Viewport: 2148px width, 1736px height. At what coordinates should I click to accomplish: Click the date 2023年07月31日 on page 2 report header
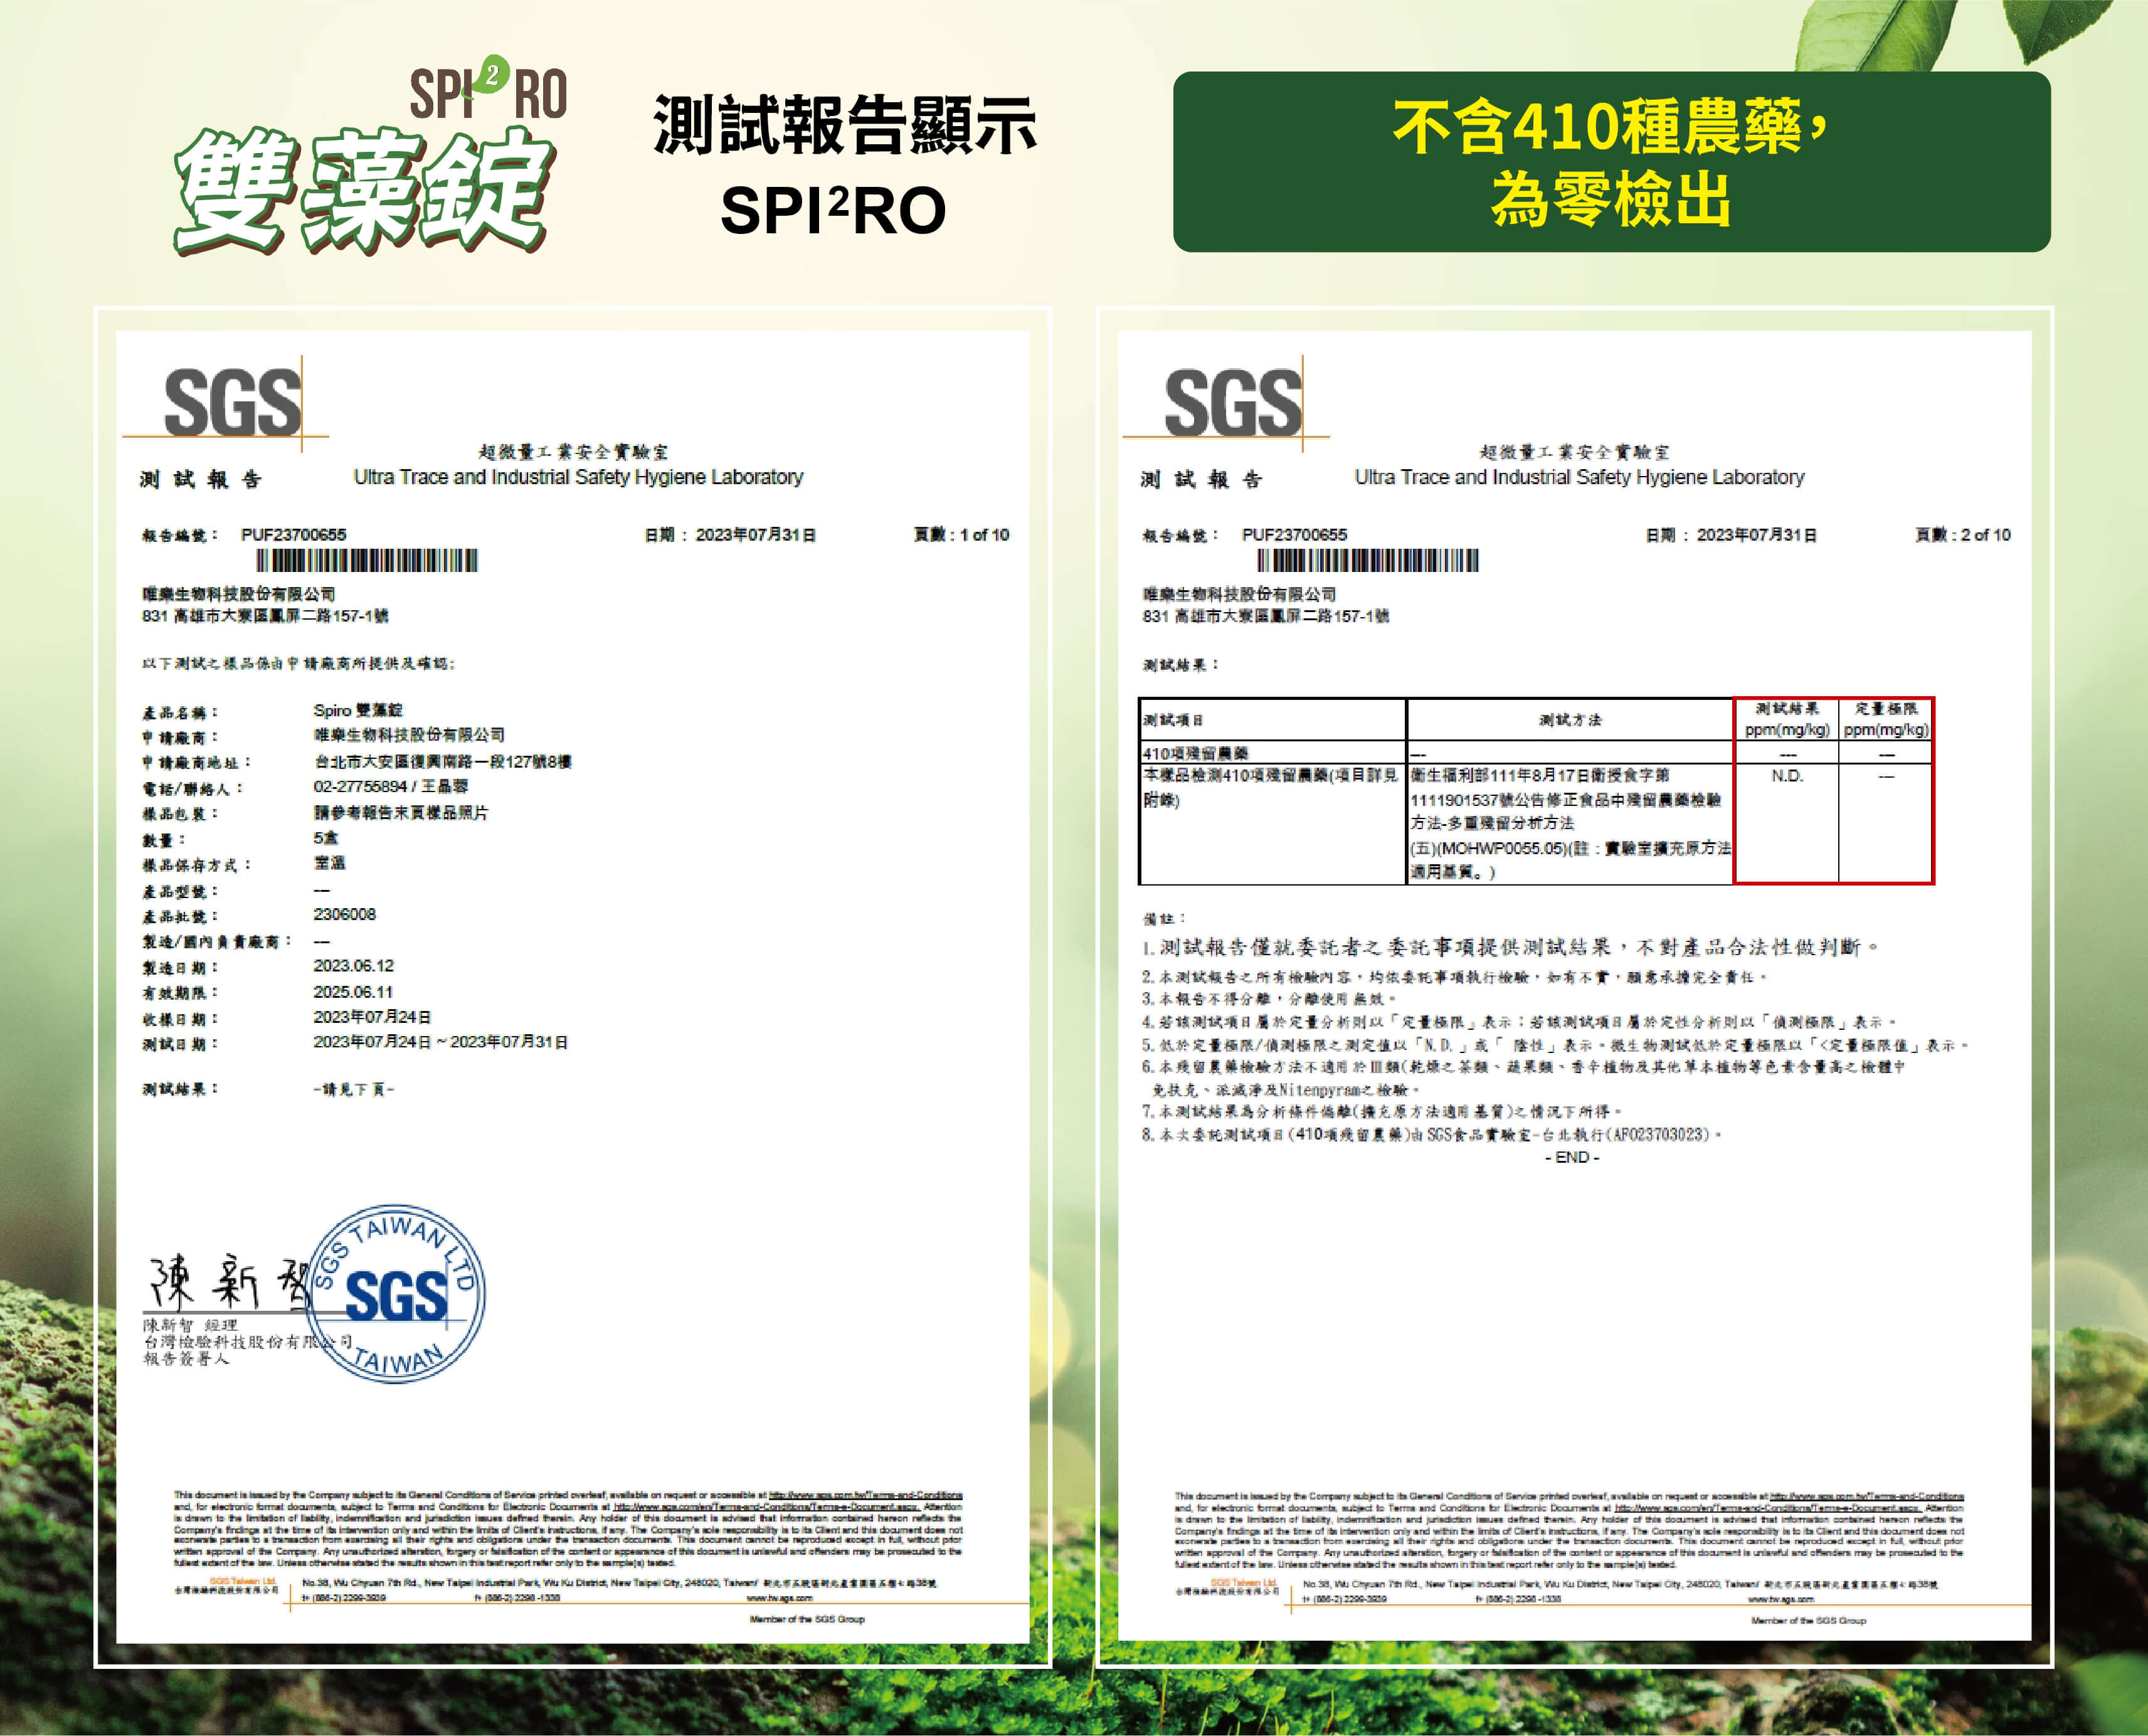(x=1757, y=535)
